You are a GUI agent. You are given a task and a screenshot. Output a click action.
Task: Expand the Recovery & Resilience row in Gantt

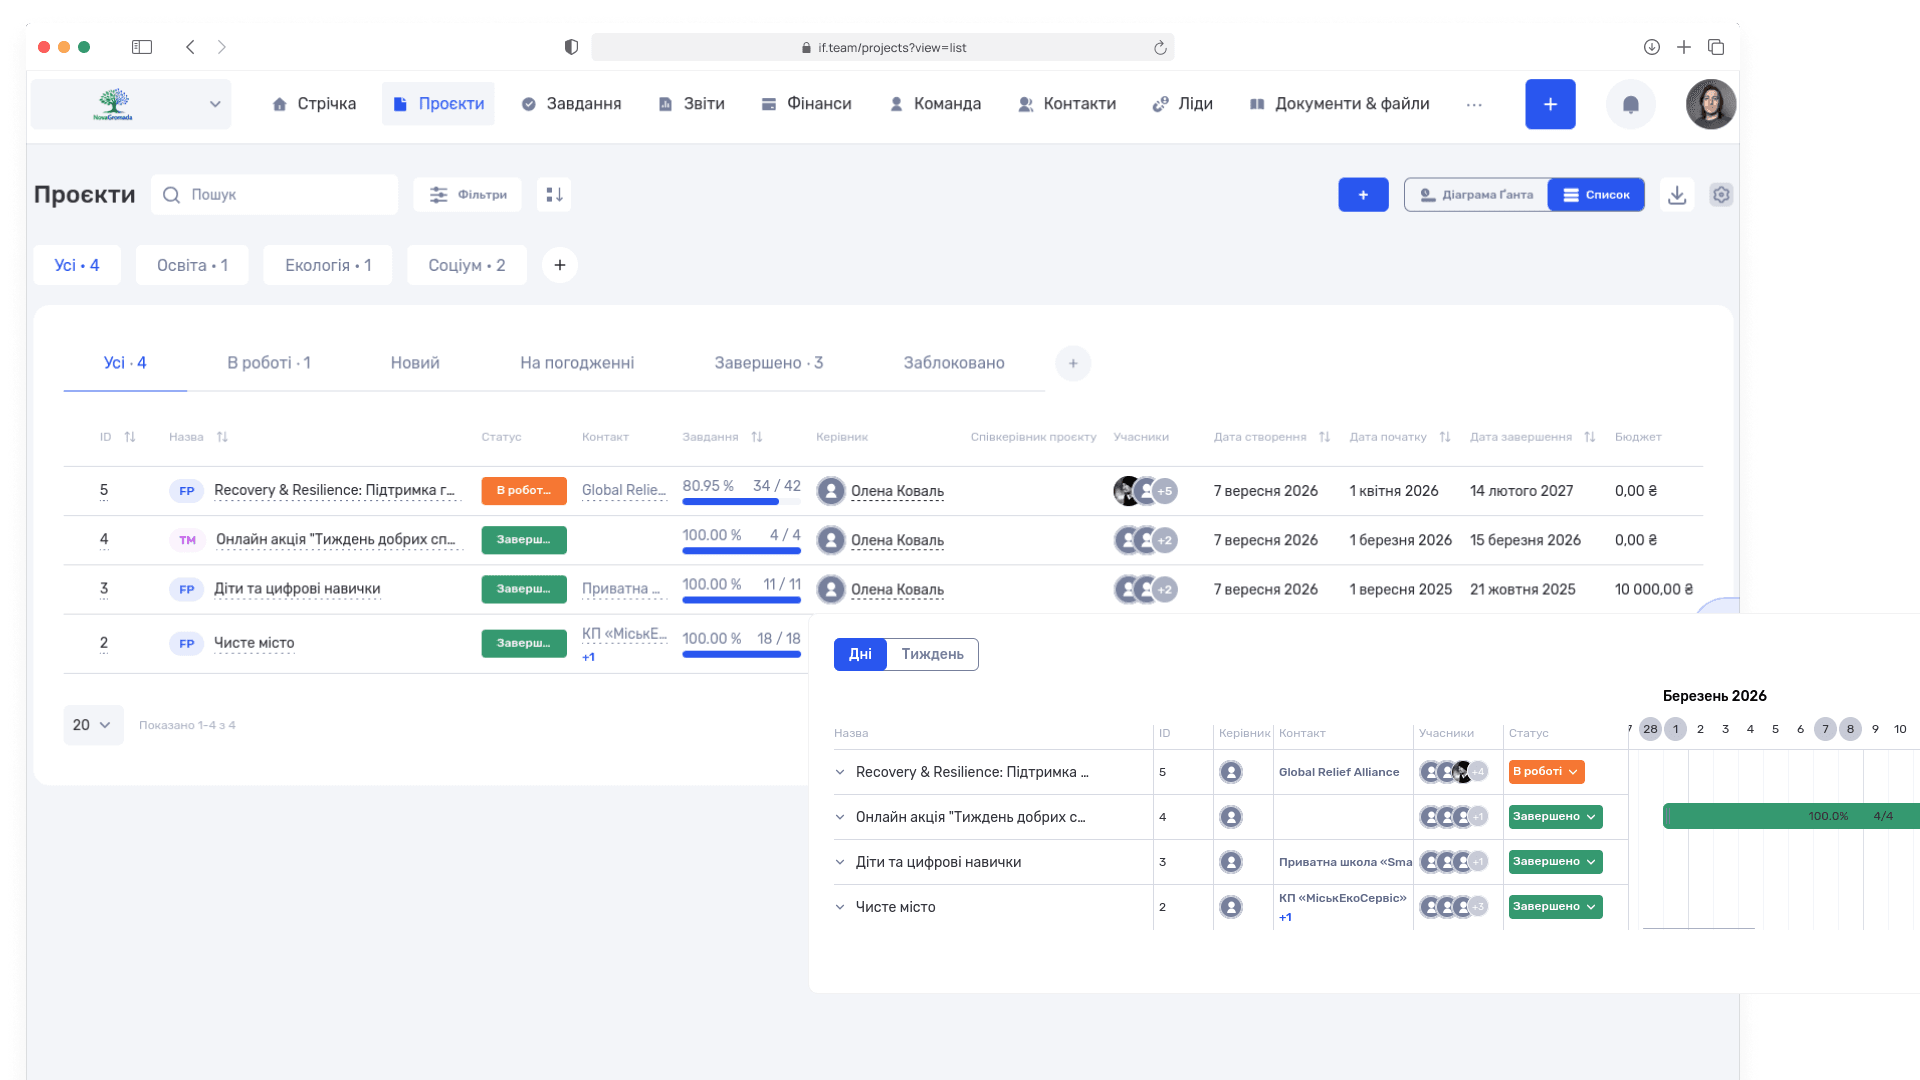[x=840, y=772]
